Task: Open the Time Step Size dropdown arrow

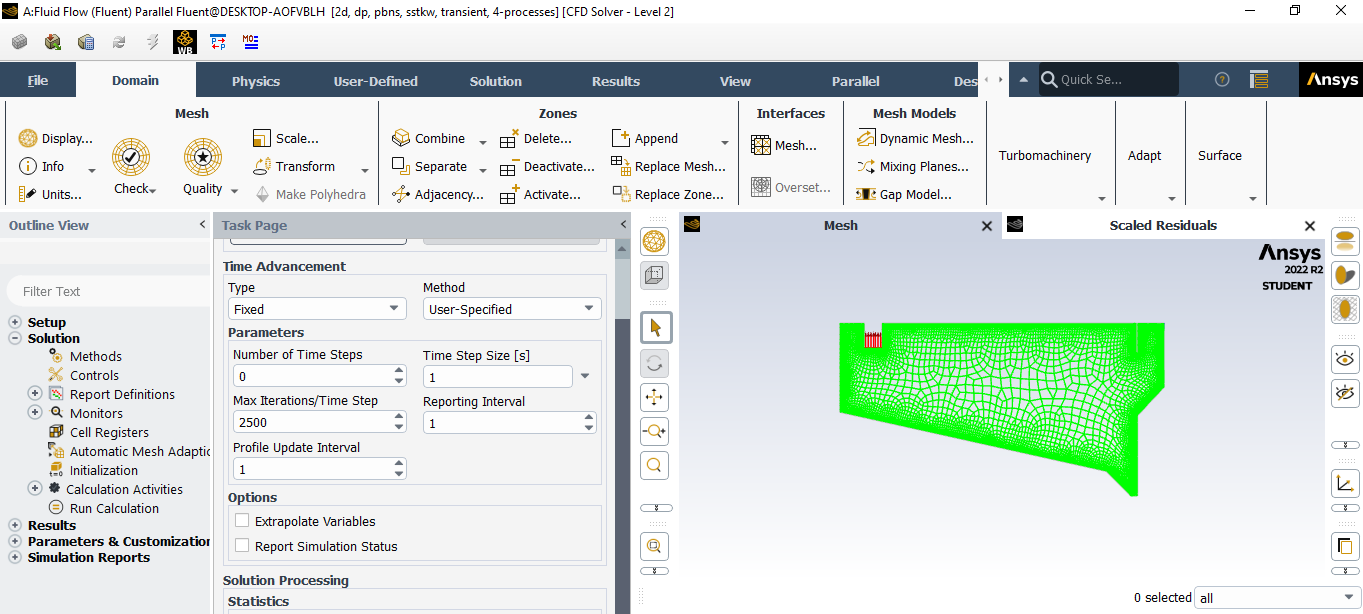Action: click(585, 377)
